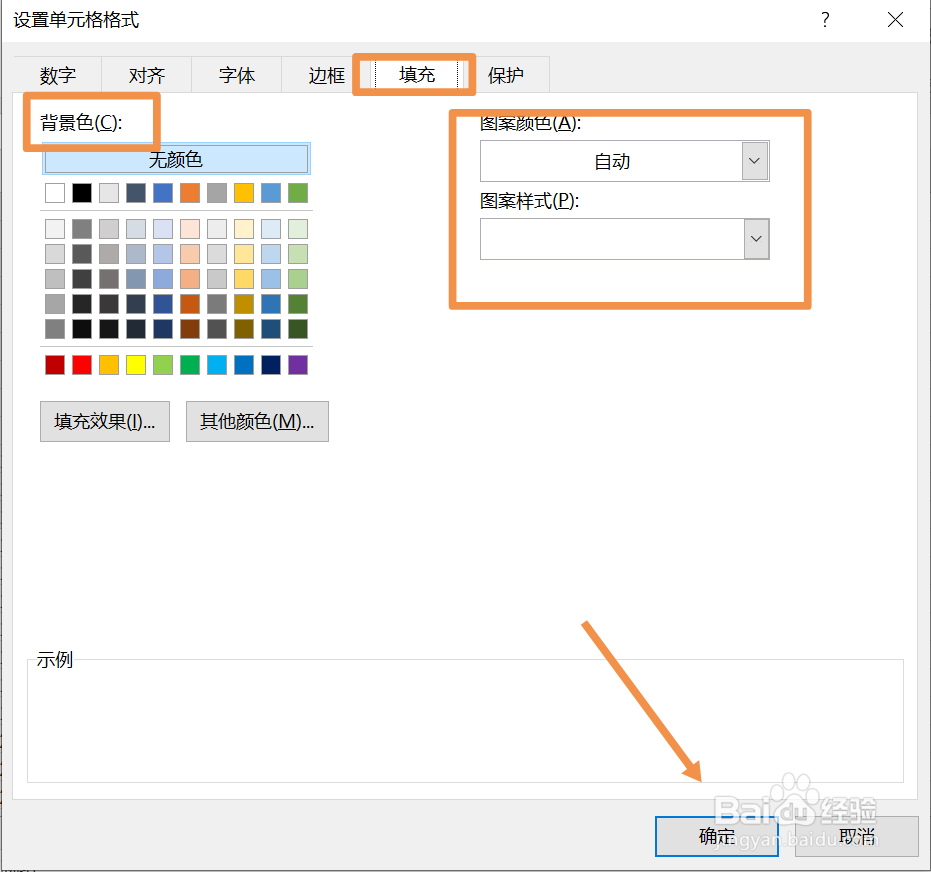Select the dark navy standard color
The width and height of the screenshot is (931, 872).
pos(271,365)
